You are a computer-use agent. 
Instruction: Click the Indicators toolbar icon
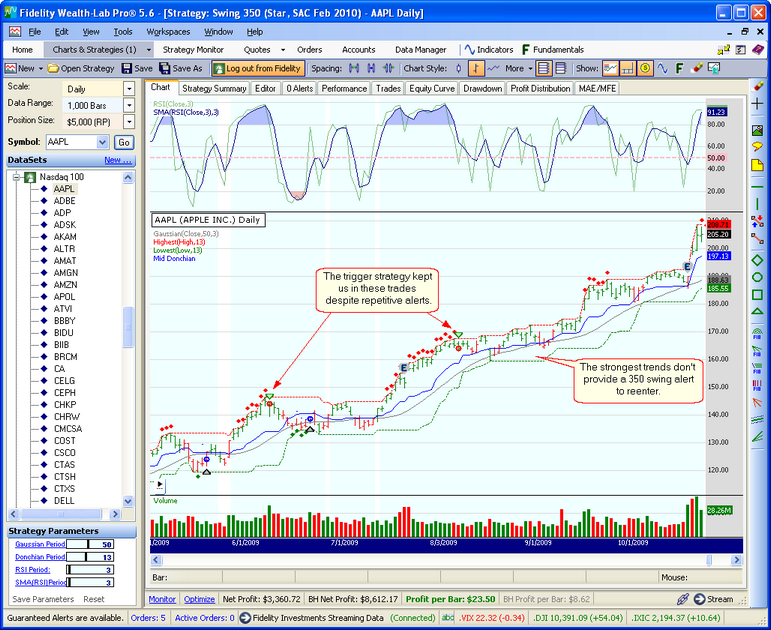coord(489,49)
